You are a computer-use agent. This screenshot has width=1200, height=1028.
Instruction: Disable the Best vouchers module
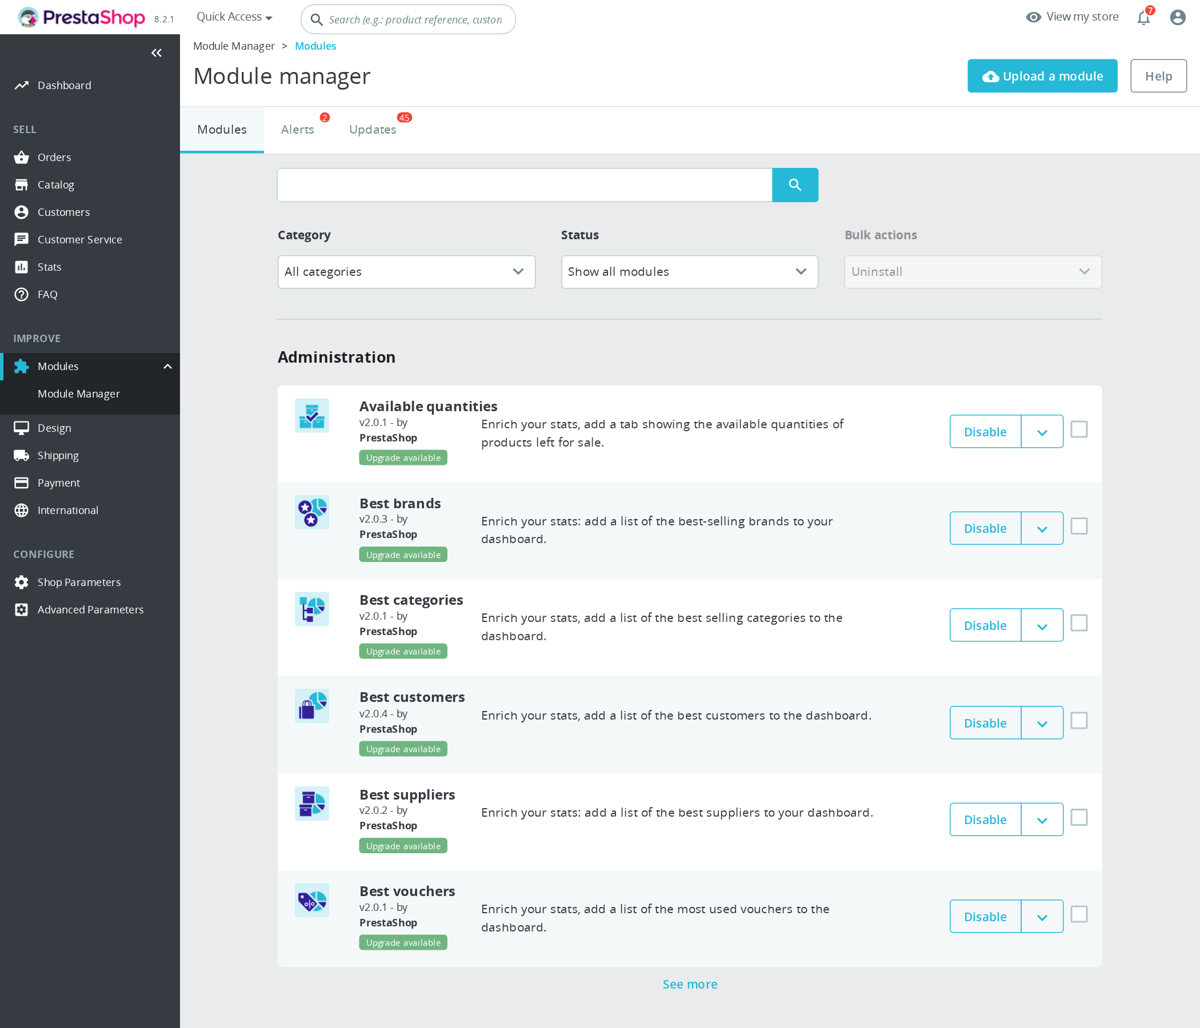[x=985, y=917]
